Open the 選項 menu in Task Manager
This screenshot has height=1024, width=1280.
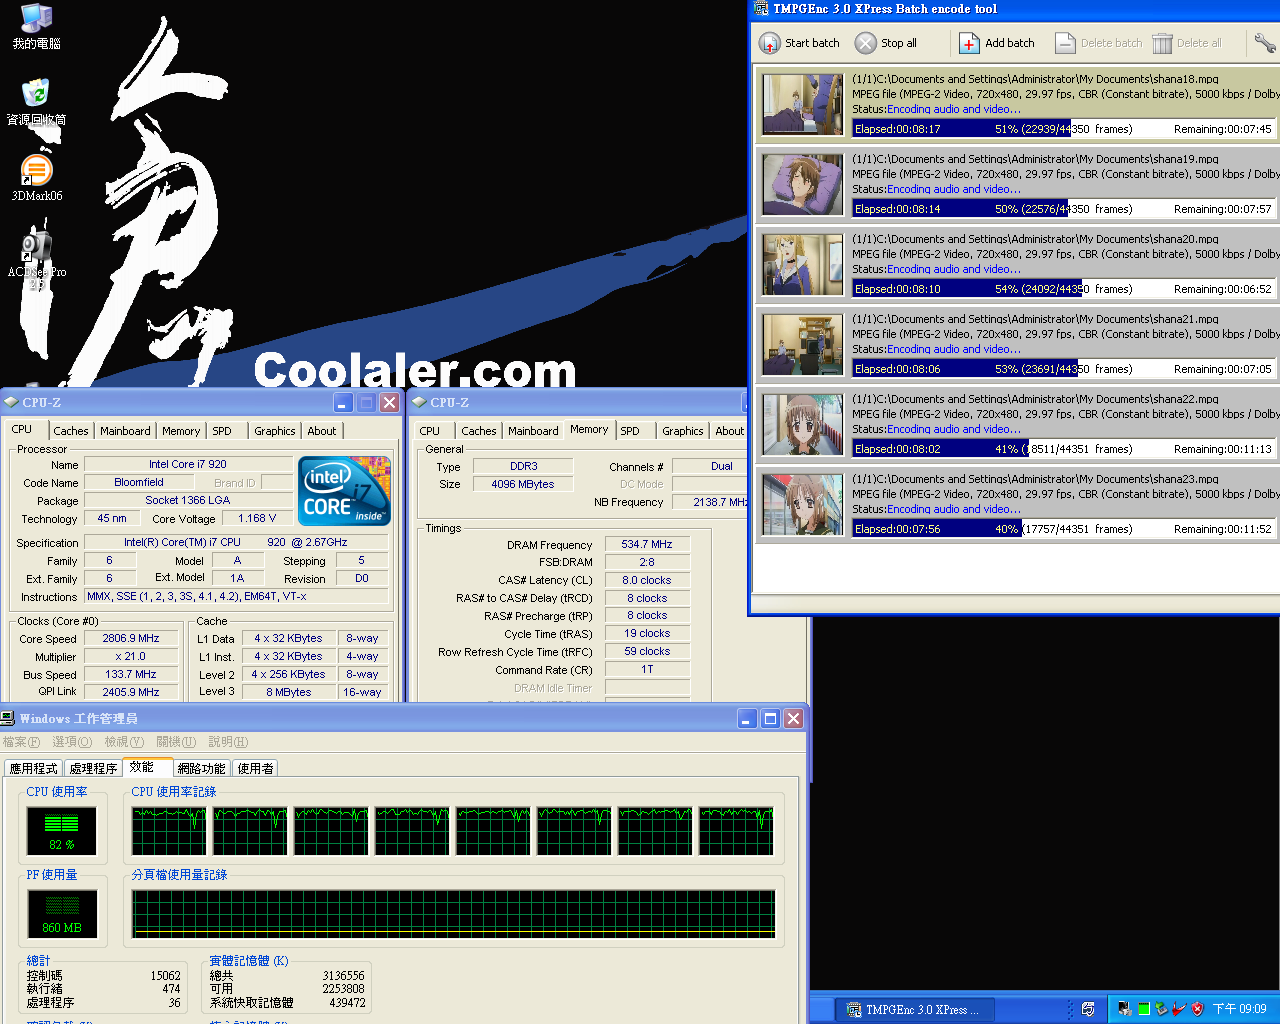point(72,742)
